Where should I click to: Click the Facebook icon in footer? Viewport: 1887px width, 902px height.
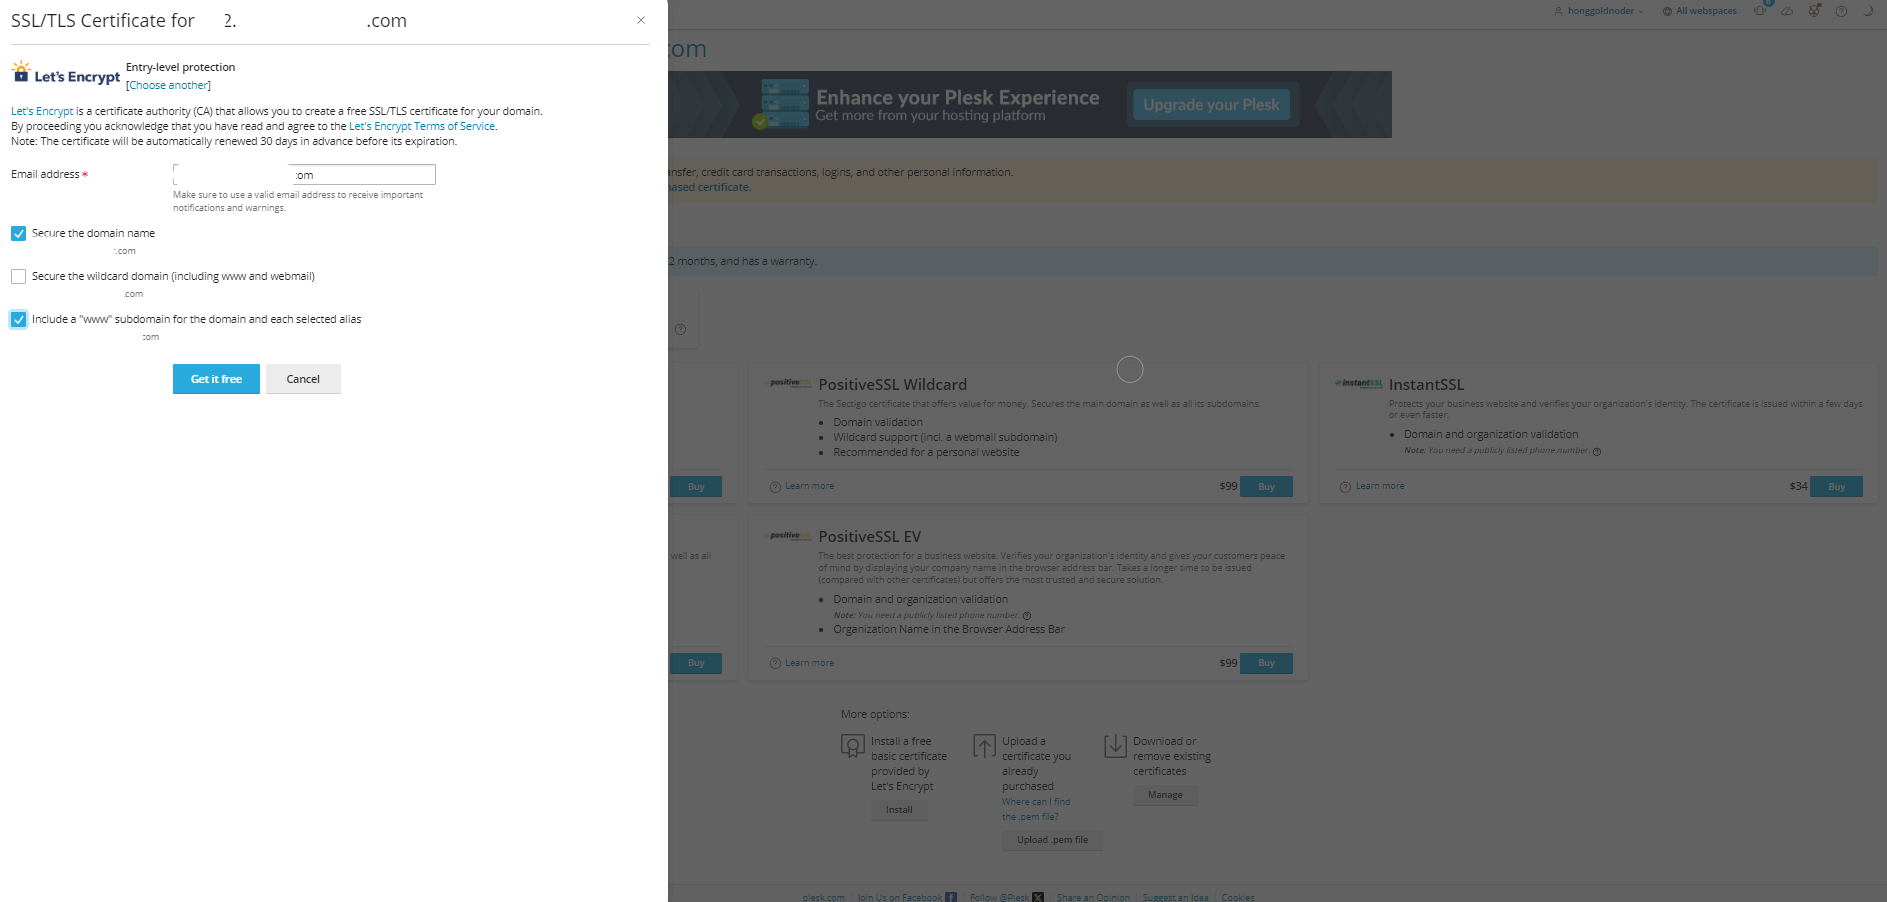coord(951,897)
